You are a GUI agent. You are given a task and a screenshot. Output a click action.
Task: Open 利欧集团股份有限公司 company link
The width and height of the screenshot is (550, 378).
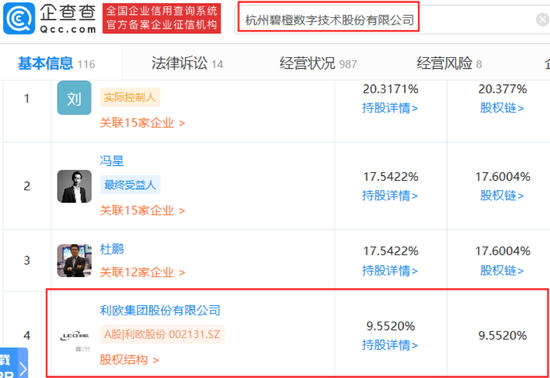160,310
